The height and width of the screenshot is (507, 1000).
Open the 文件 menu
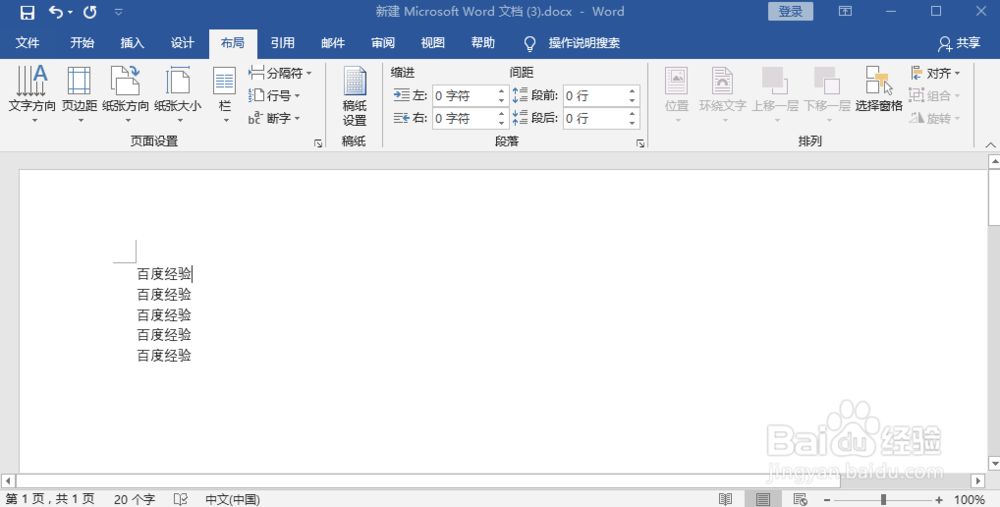[27, 43]
